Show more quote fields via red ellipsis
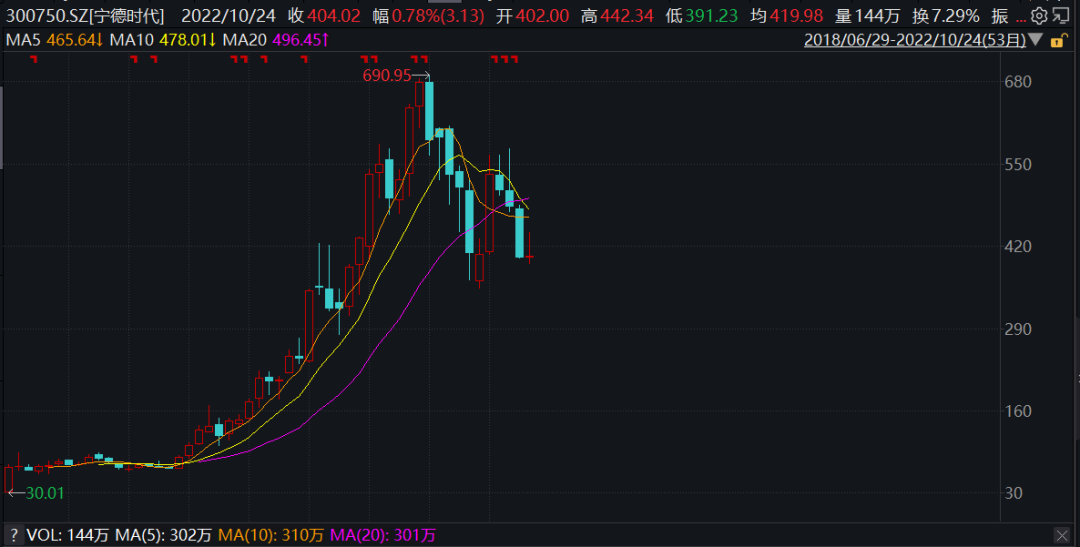1080x547 pixels. (1021, 19)
